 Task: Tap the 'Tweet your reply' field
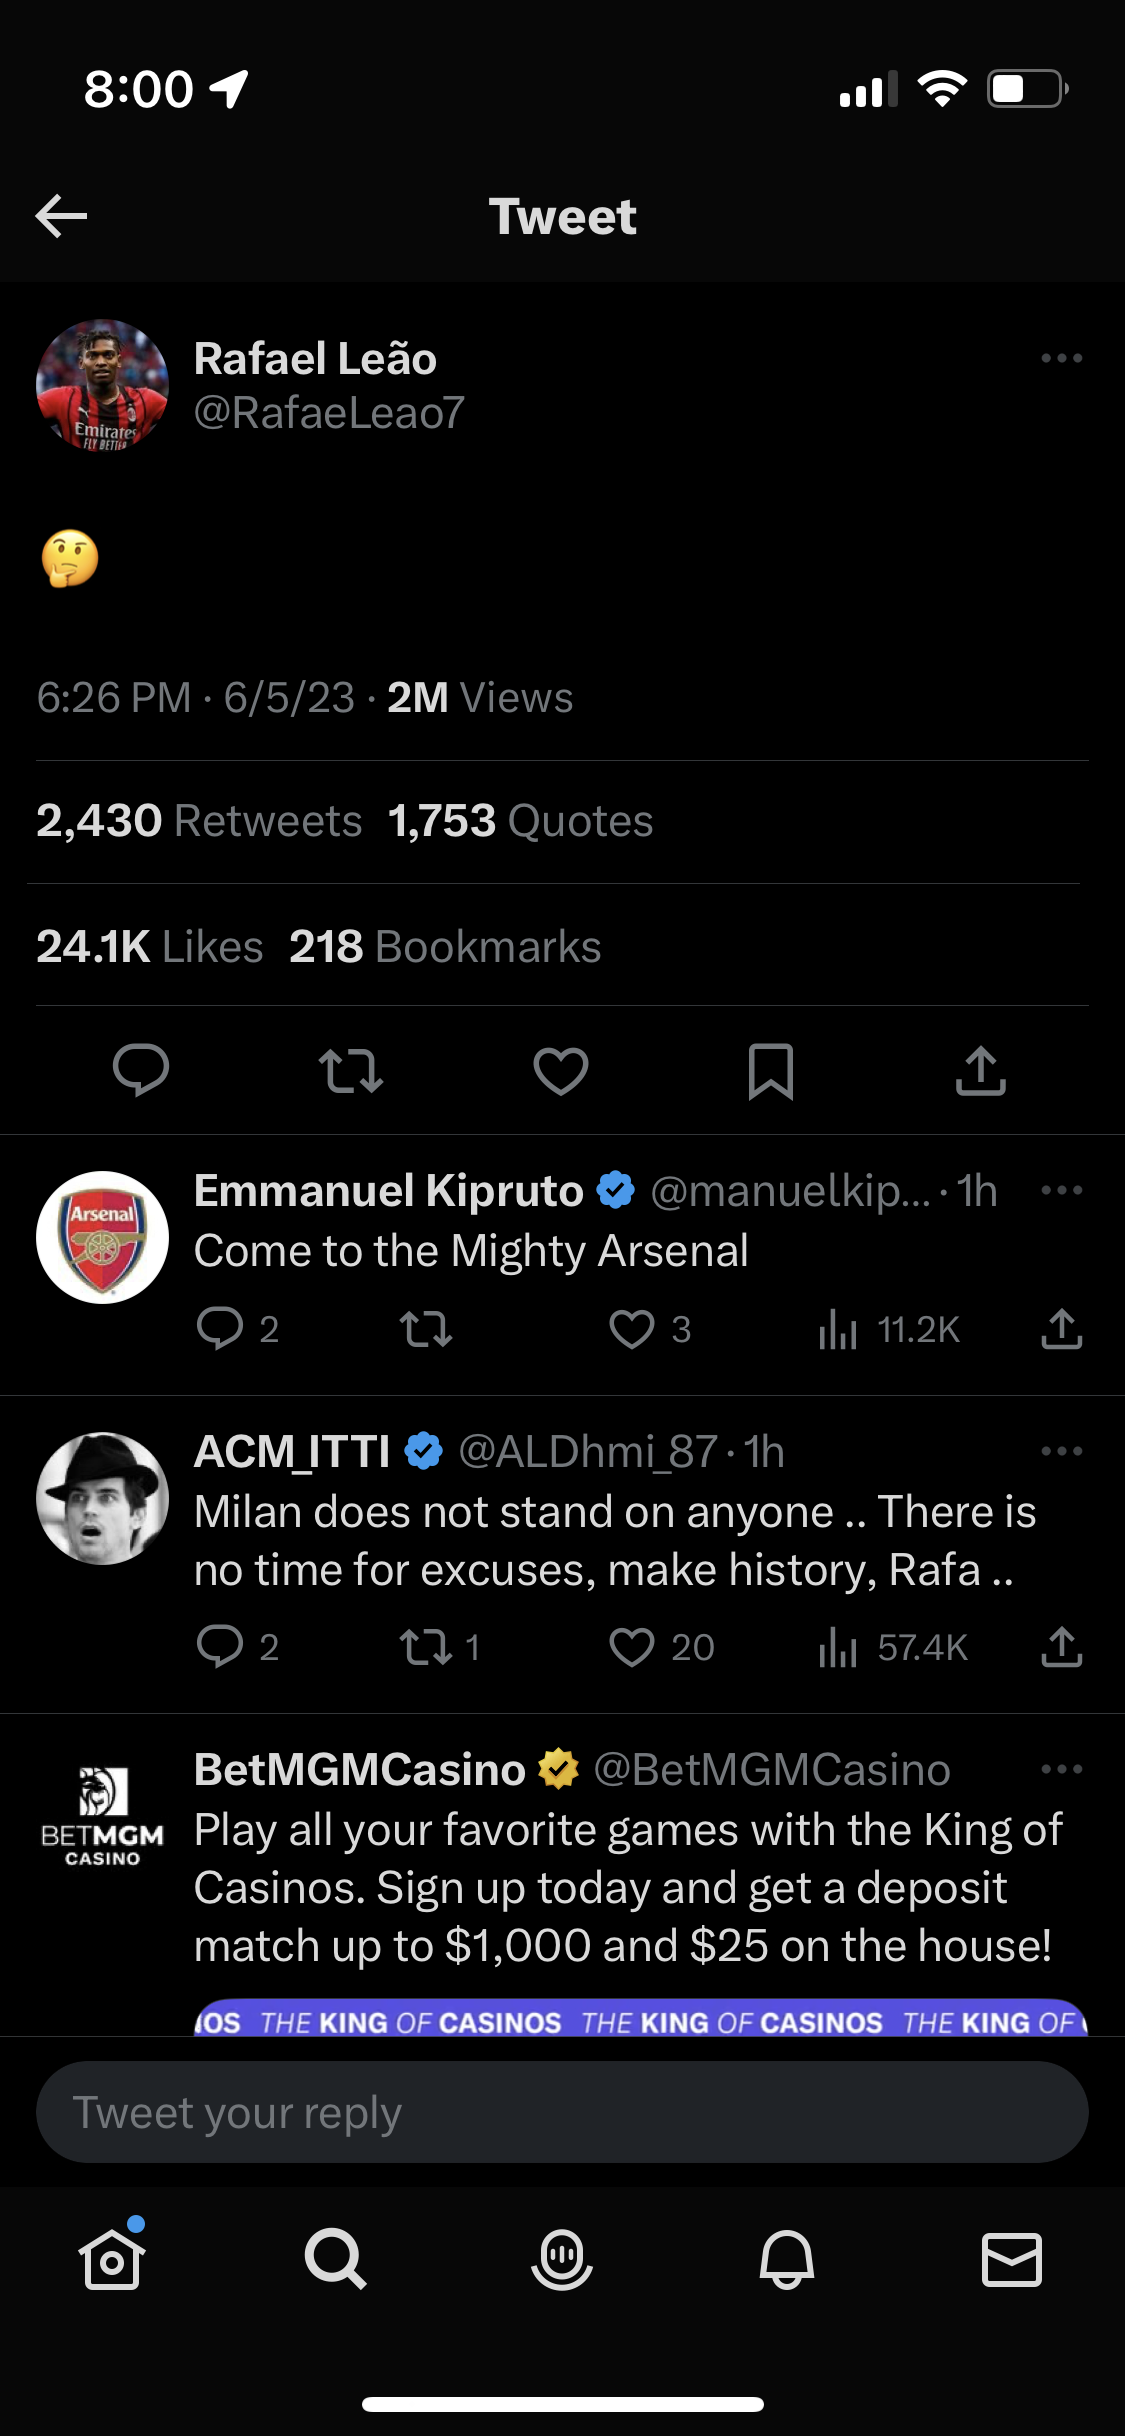[x=562, y=2112]
